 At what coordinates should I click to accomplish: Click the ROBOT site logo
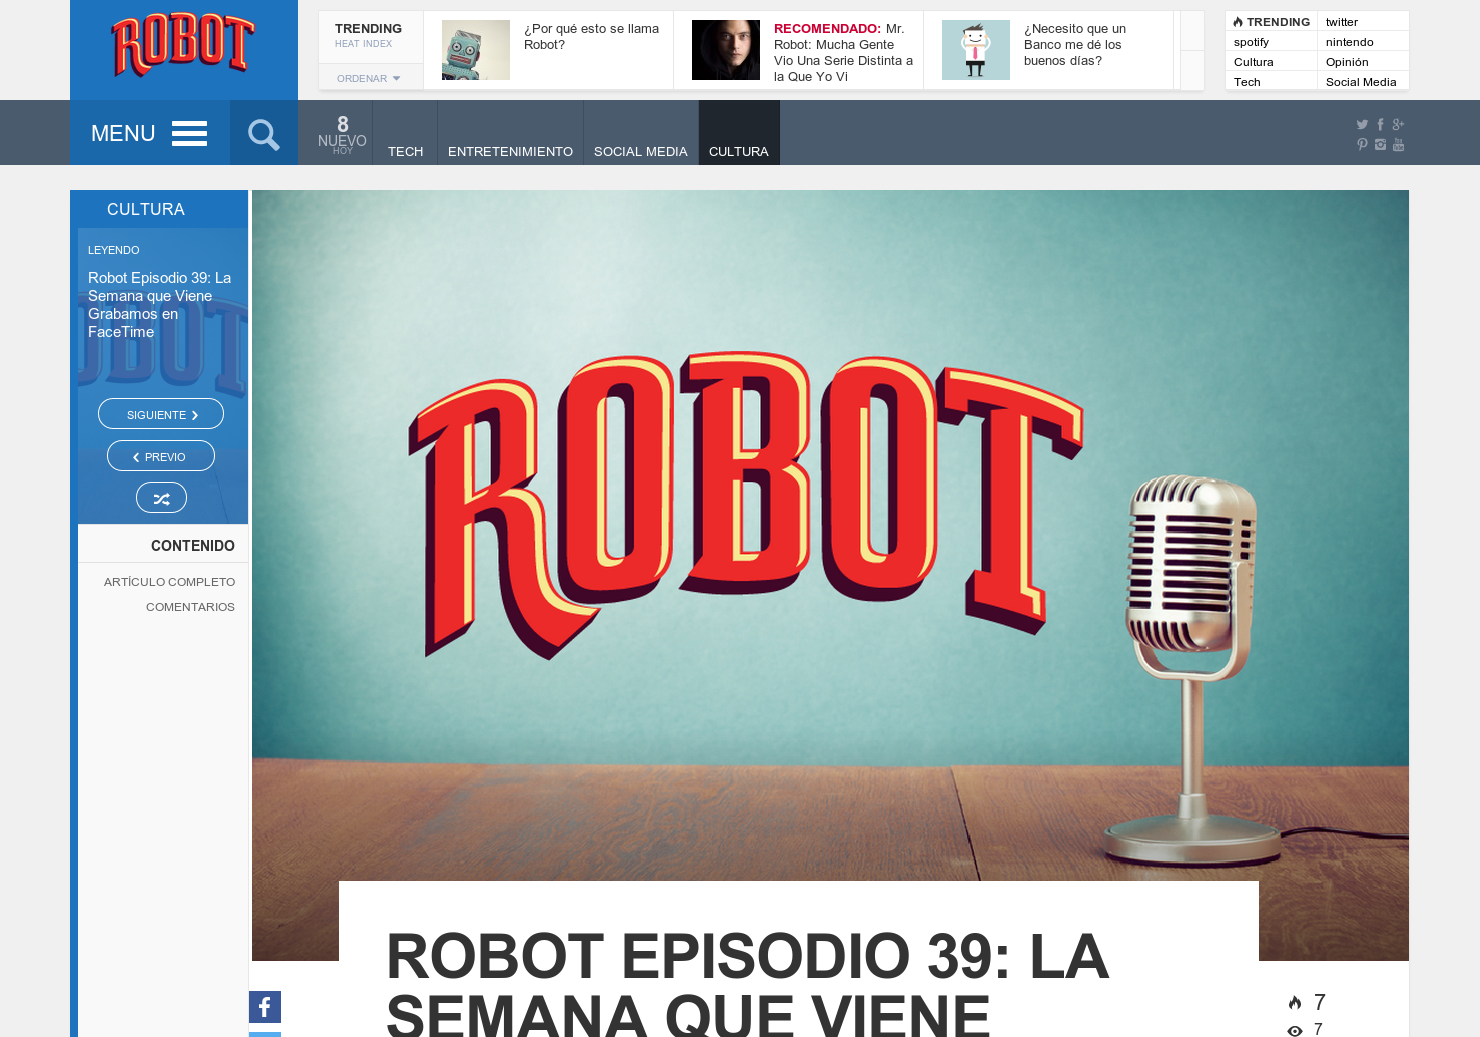tap(183, 44)
